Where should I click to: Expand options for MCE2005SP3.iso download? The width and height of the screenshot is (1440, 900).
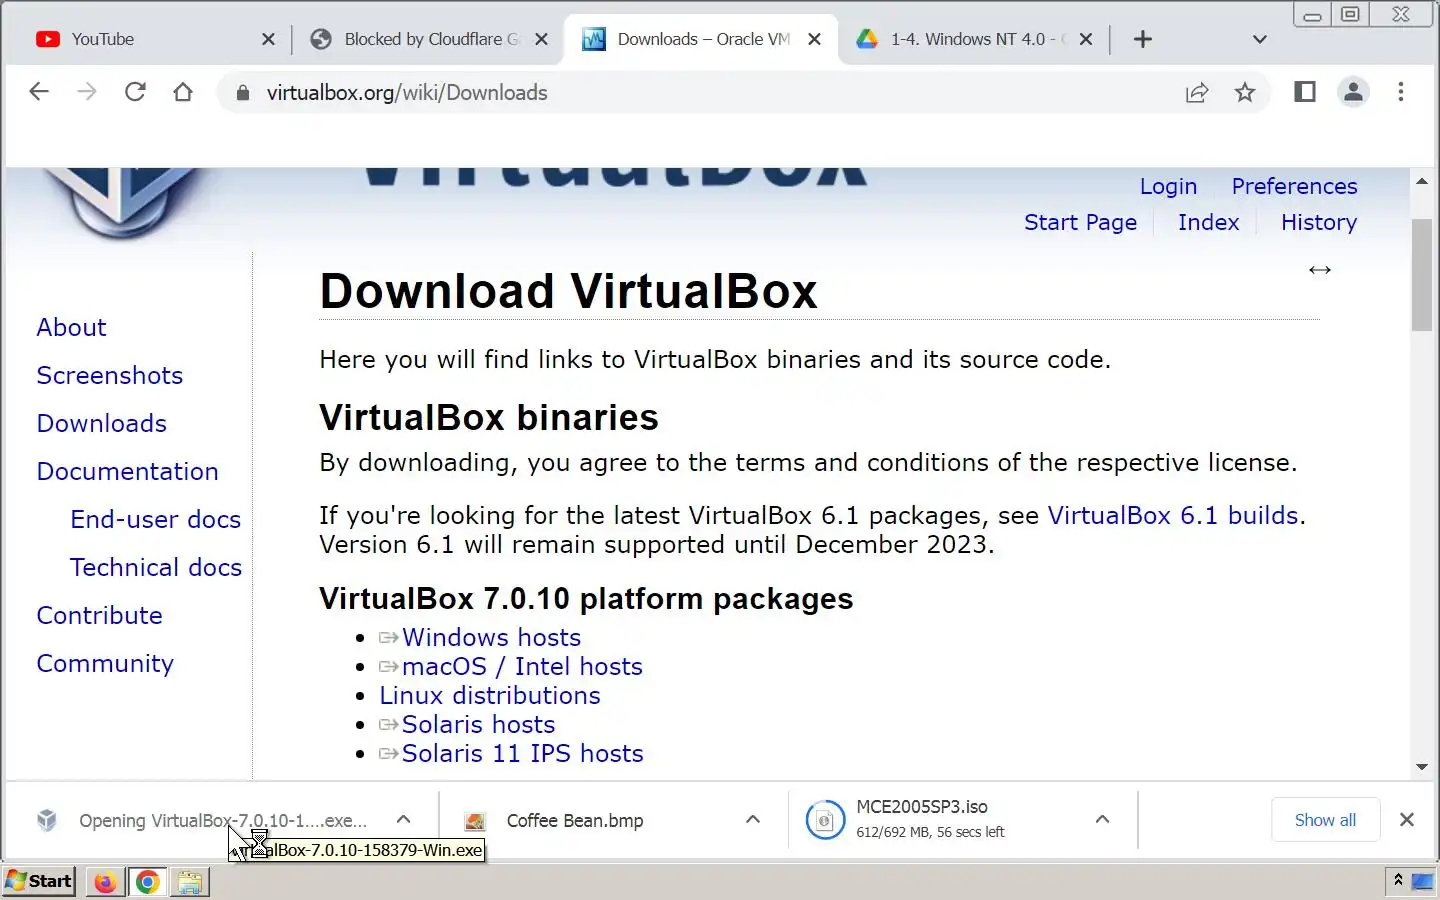click(x=1102, y=819)
